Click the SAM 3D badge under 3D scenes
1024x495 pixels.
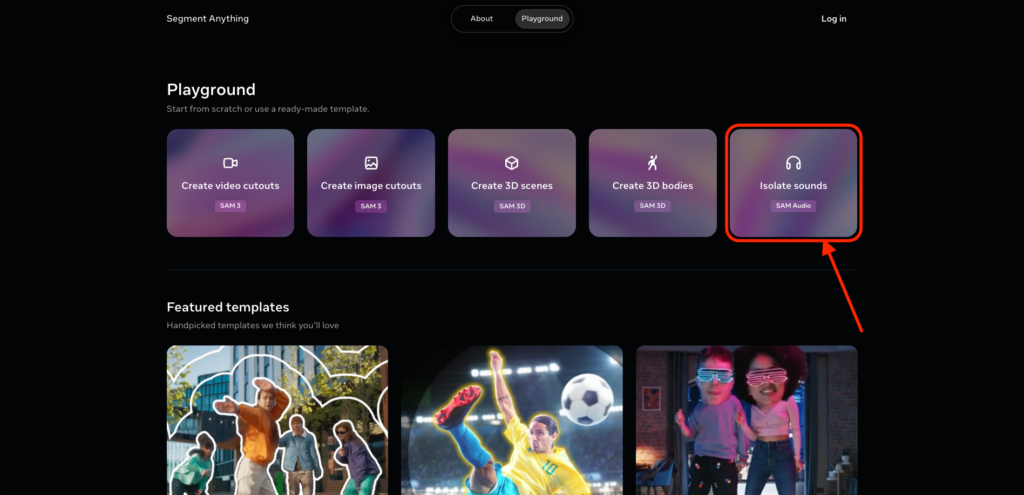tap(511, 206)
